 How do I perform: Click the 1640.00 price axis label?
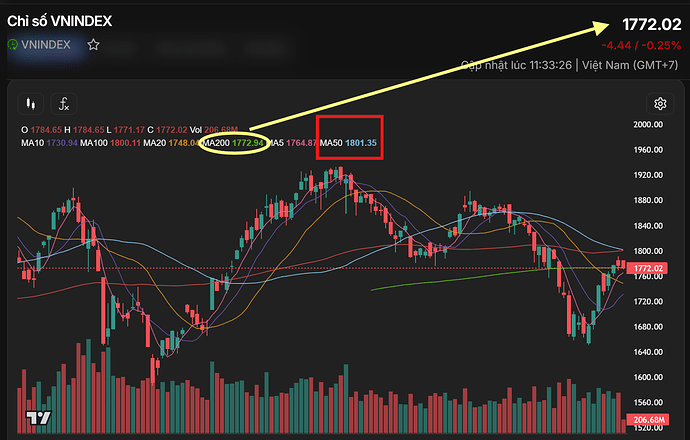pos(648,352)
